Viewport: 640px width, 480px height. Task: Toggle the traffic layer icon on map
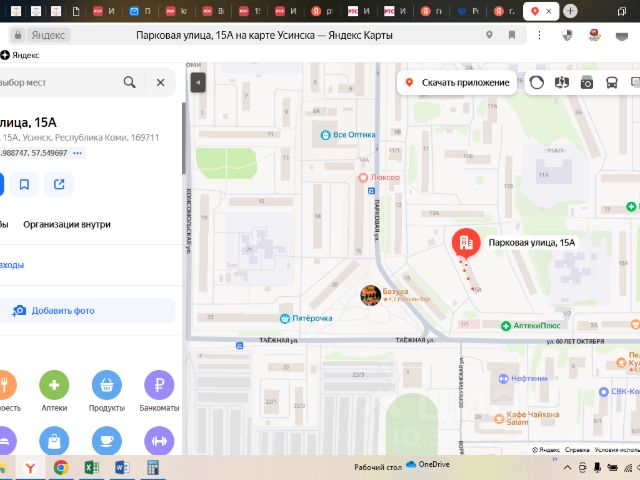click(x=536, y=83)
